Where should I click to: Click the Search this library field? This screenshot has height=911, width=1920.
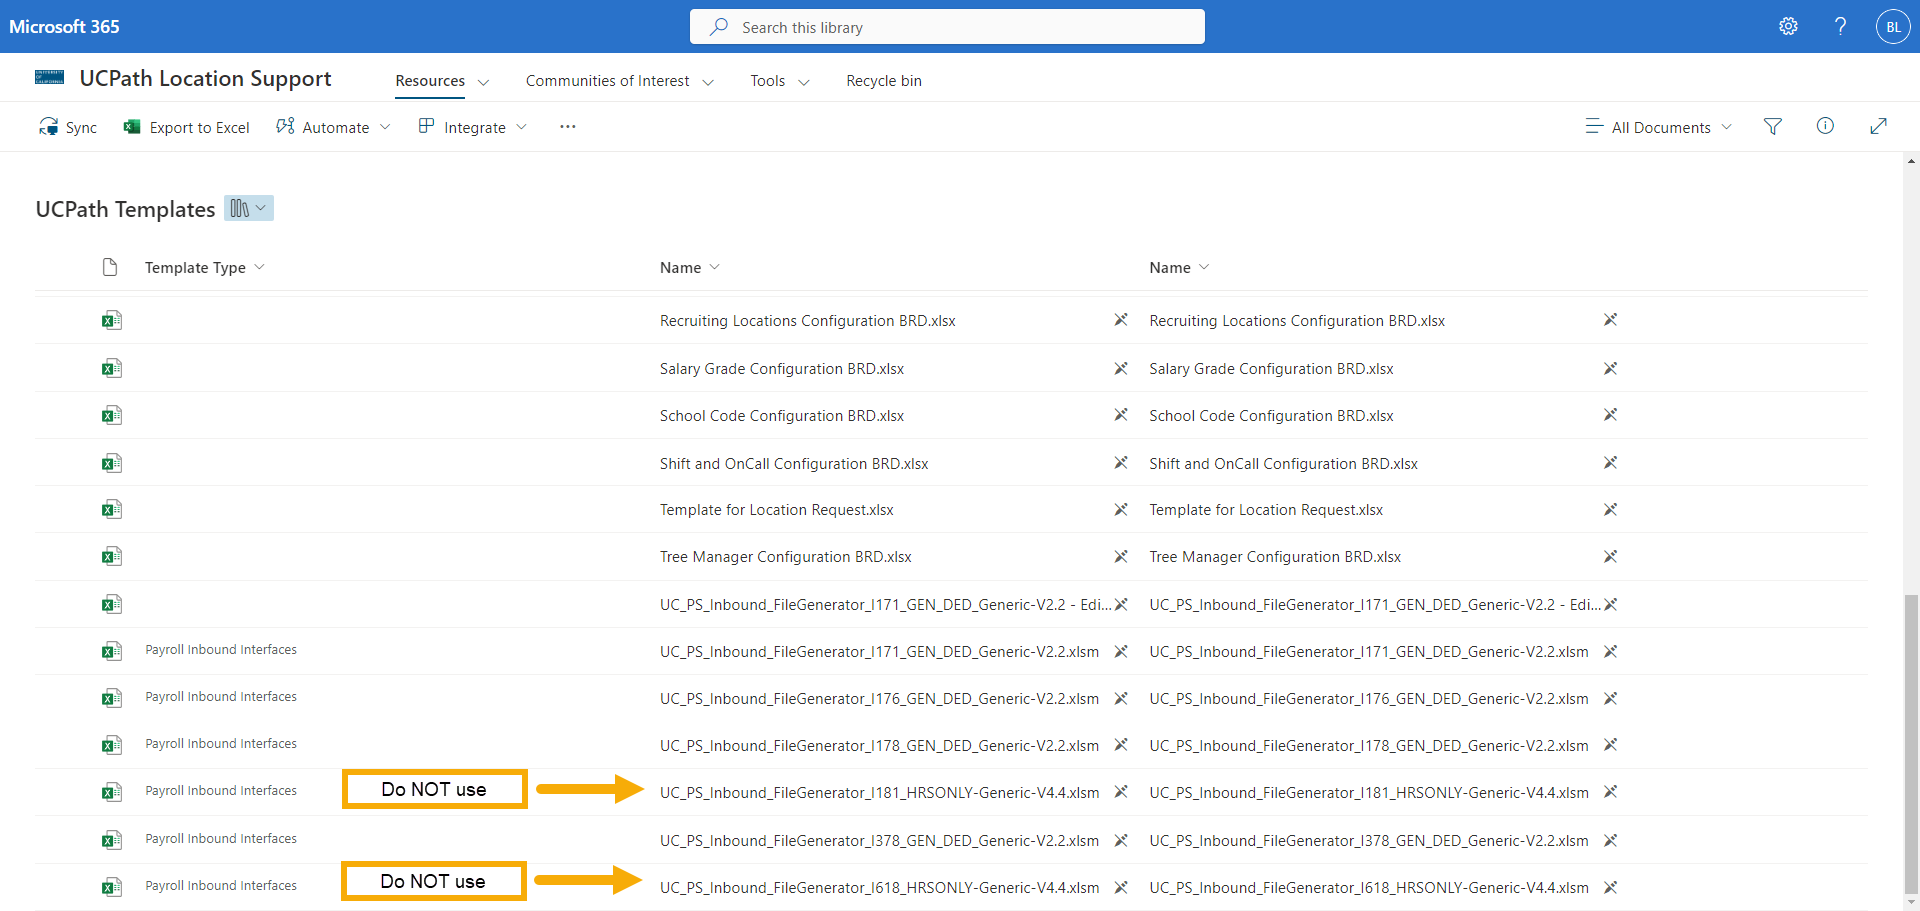[947, 27]
